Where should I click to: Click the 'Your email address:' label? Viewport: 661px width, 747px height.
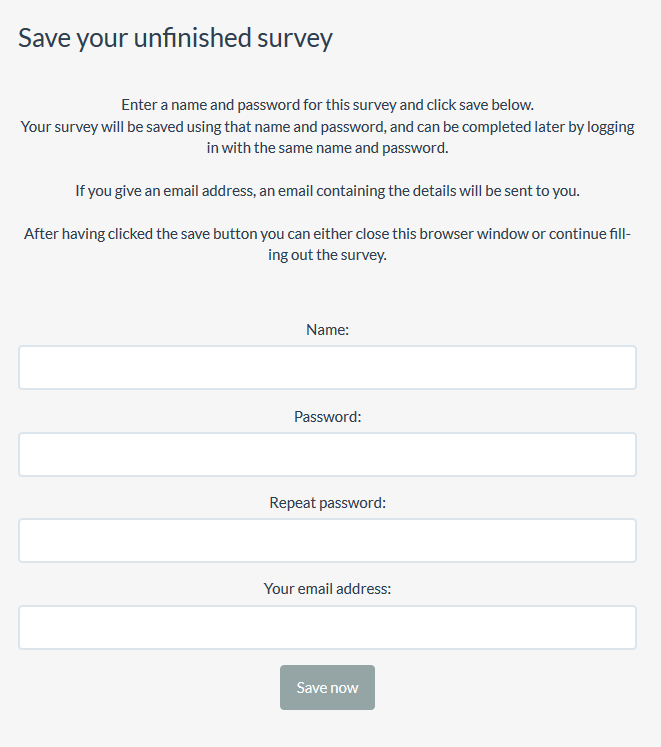pos(327,589)
